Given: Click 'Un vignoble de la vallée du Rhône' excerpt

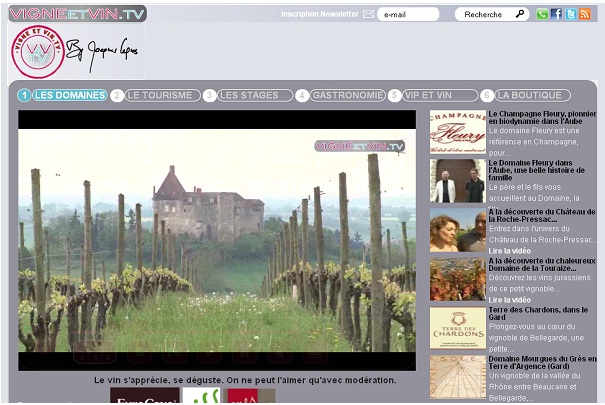Looking at the screenshot, I should click(x=533, y=386).
